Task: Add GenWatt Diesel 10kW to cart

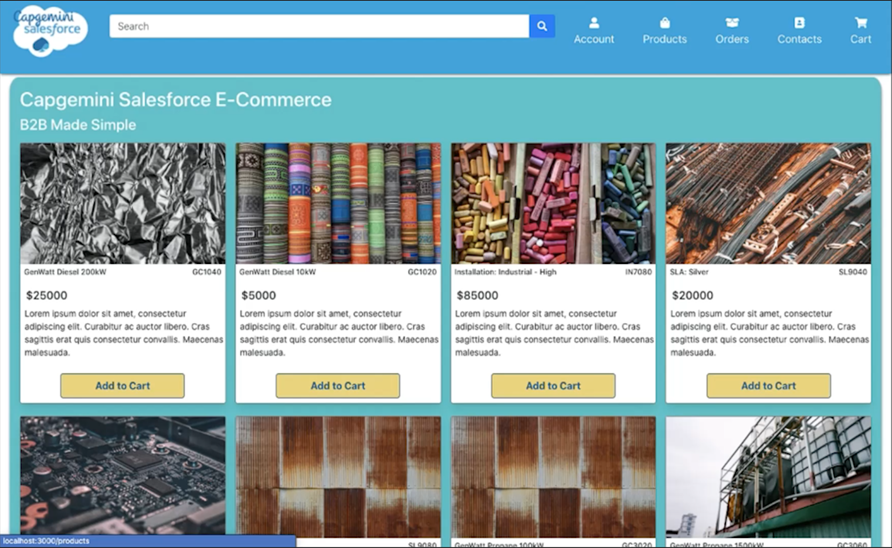Action: (338, 386)
